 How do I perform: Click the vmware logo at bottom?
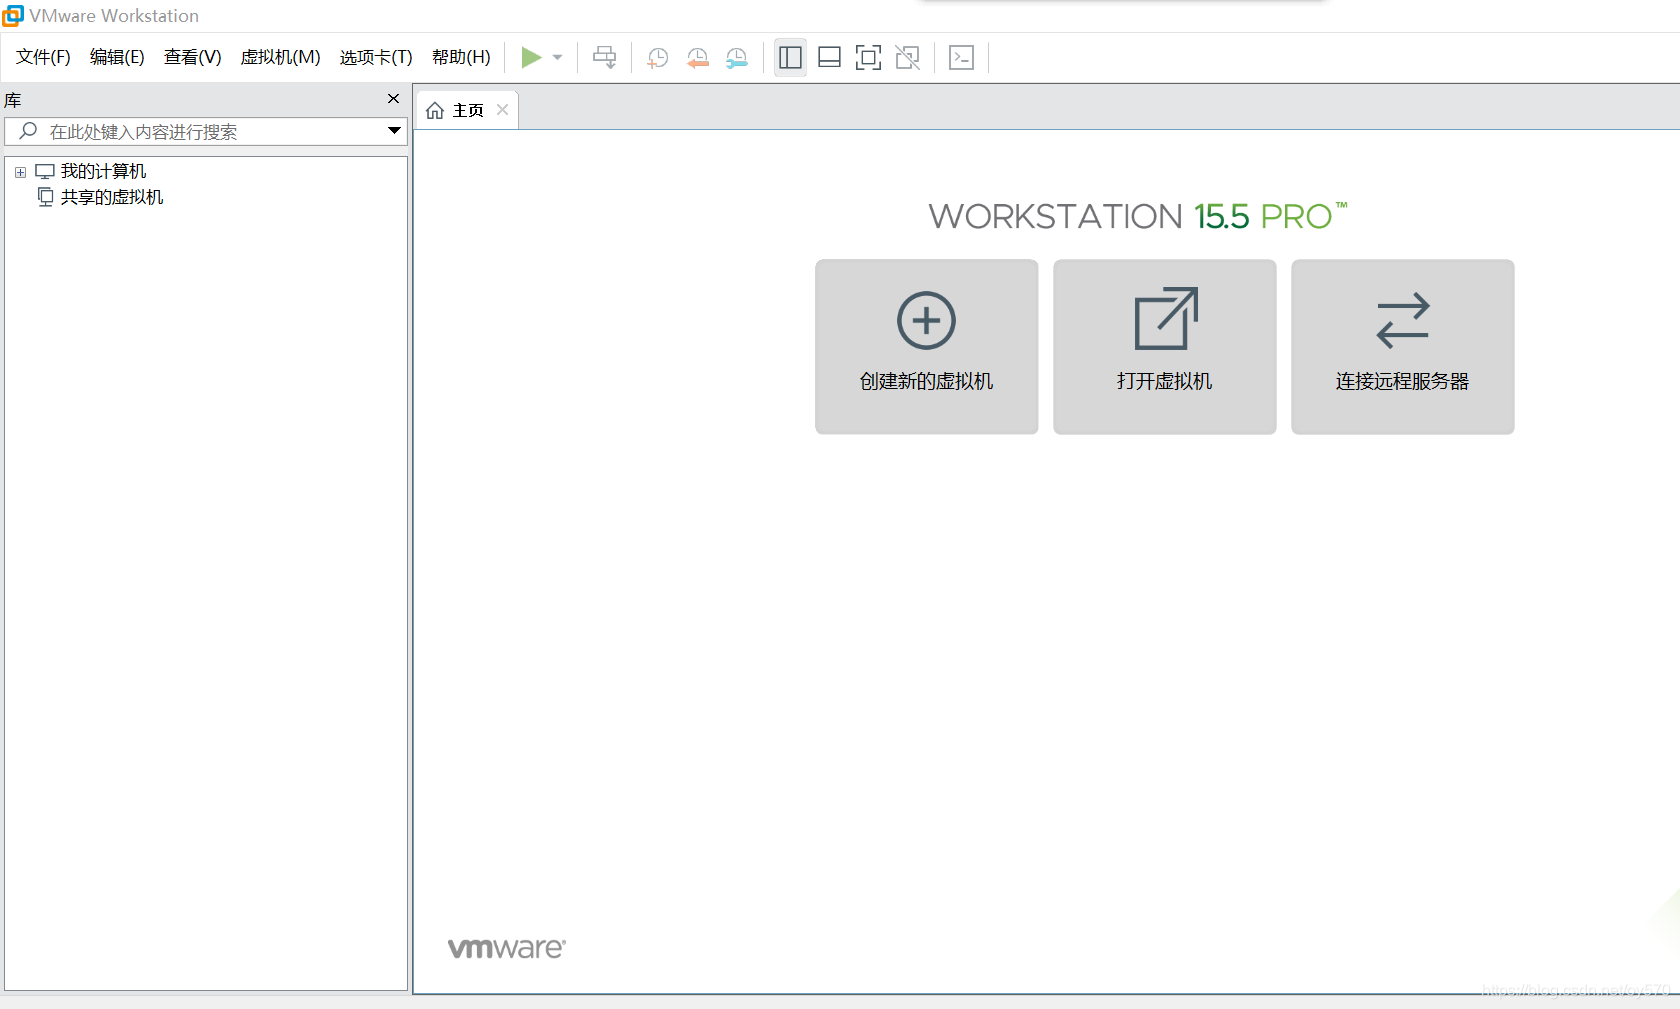506,948
